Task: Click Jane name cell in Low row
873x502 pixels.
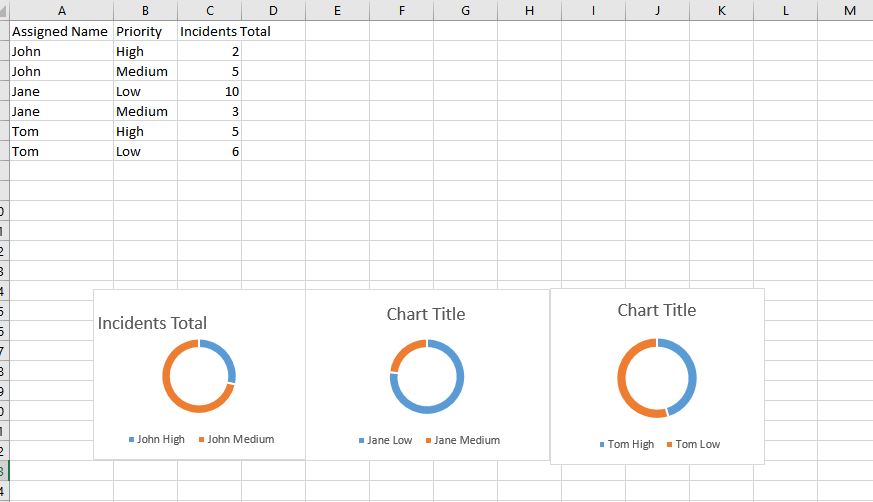Action: 62,91
